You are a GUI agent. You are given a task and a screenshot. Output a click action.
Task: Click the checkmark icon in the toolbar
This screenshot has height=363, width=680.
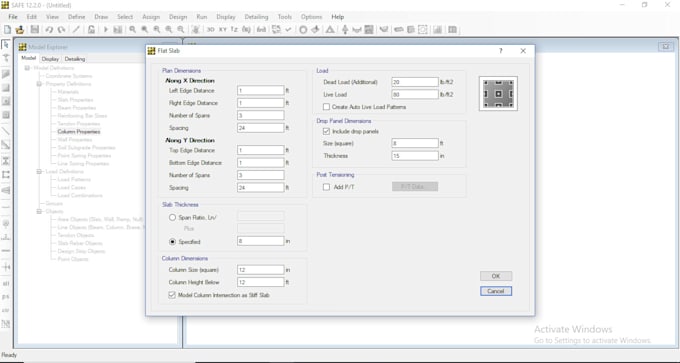tap(288, 29)
